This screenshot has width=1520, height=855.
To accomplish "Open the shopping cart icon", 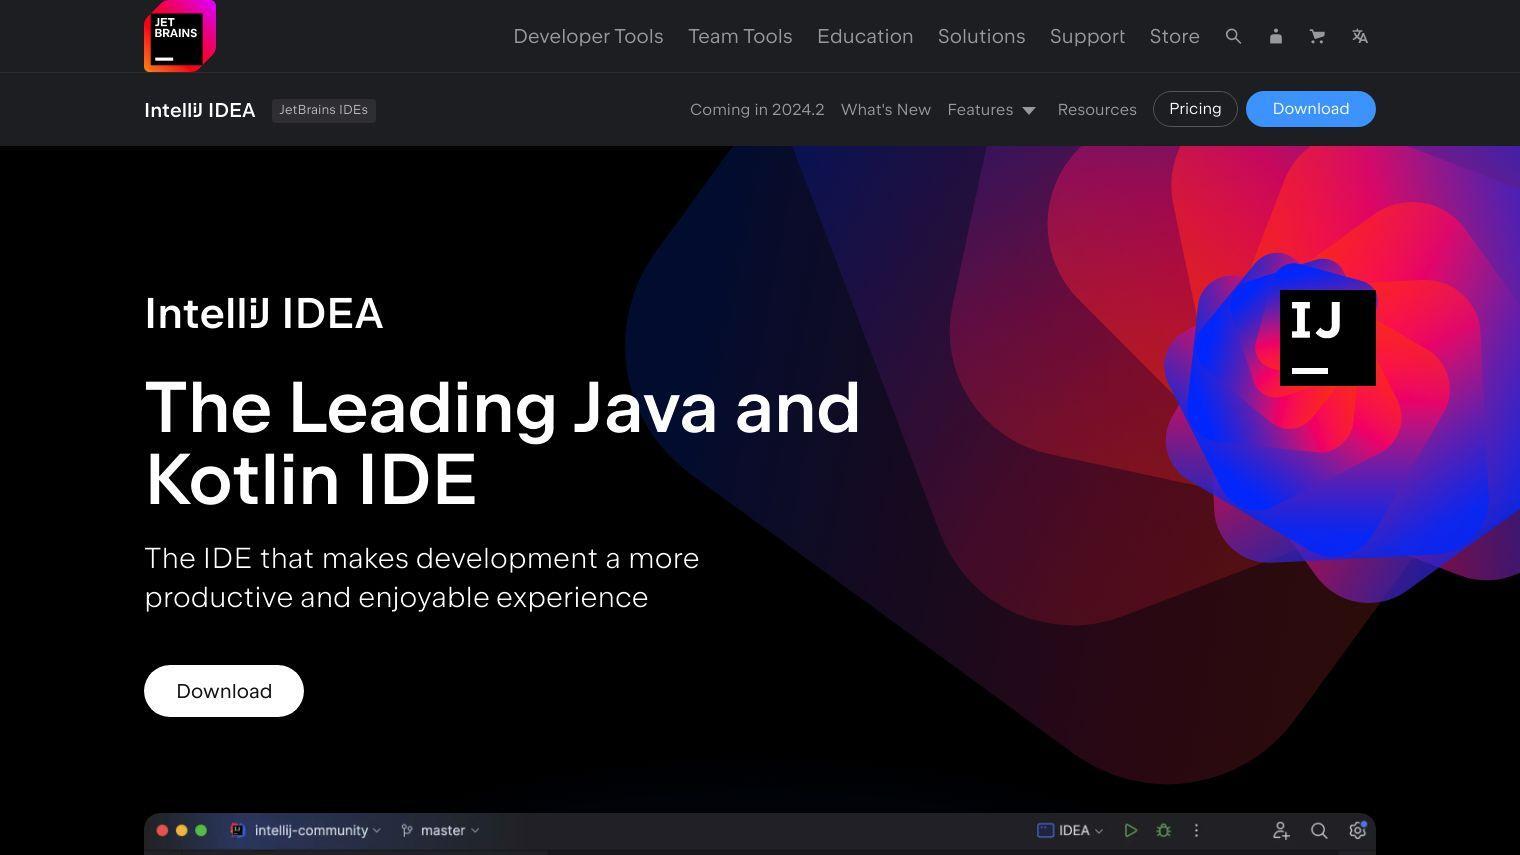I will click(1317, 36).
